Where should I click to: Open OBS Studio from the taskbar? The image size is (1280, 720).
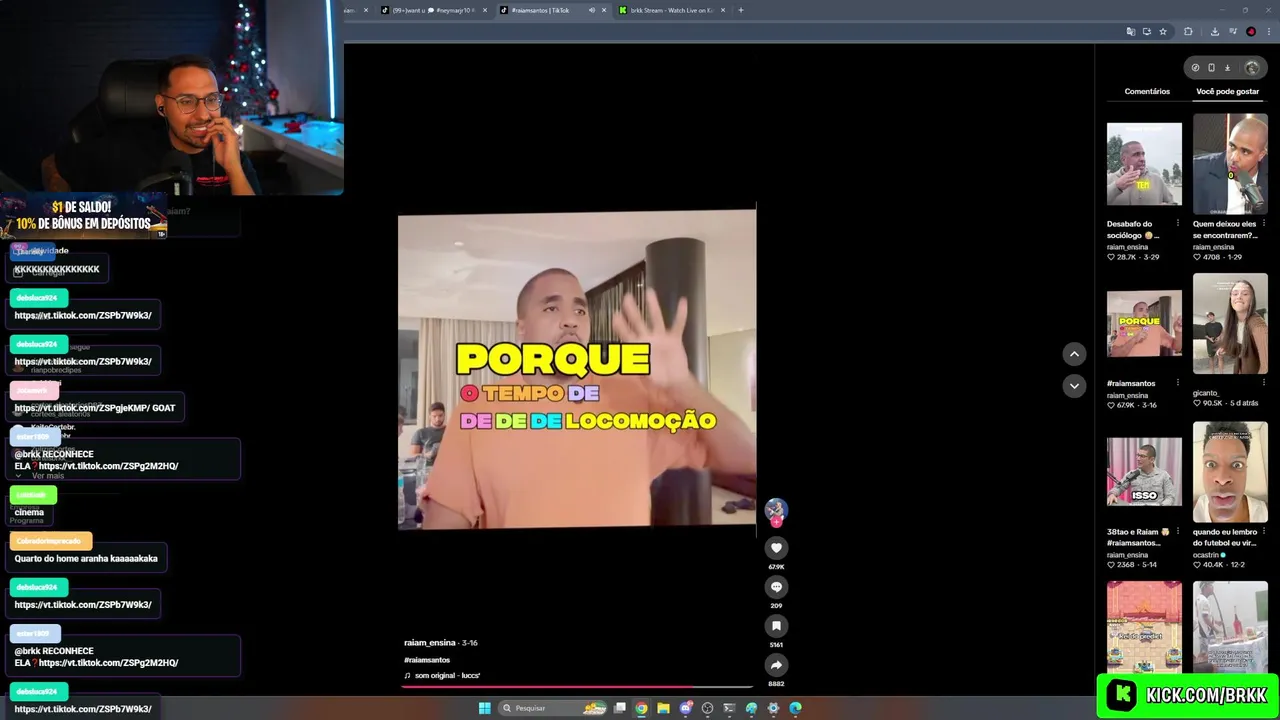[707, 708]
